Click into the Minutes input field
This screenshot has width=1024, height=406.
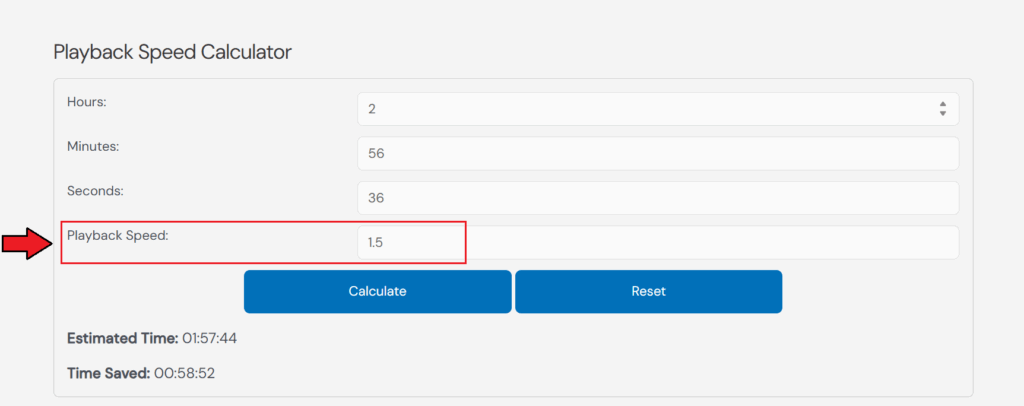point(658,153)
